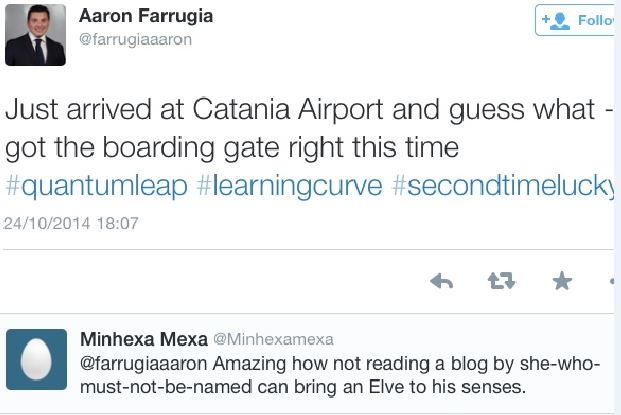Viewport: 621px width, 415px height.
Task: Click the @farrugiaaaron handle below the name
Action: pyautogui.click(x=135, y=40)
